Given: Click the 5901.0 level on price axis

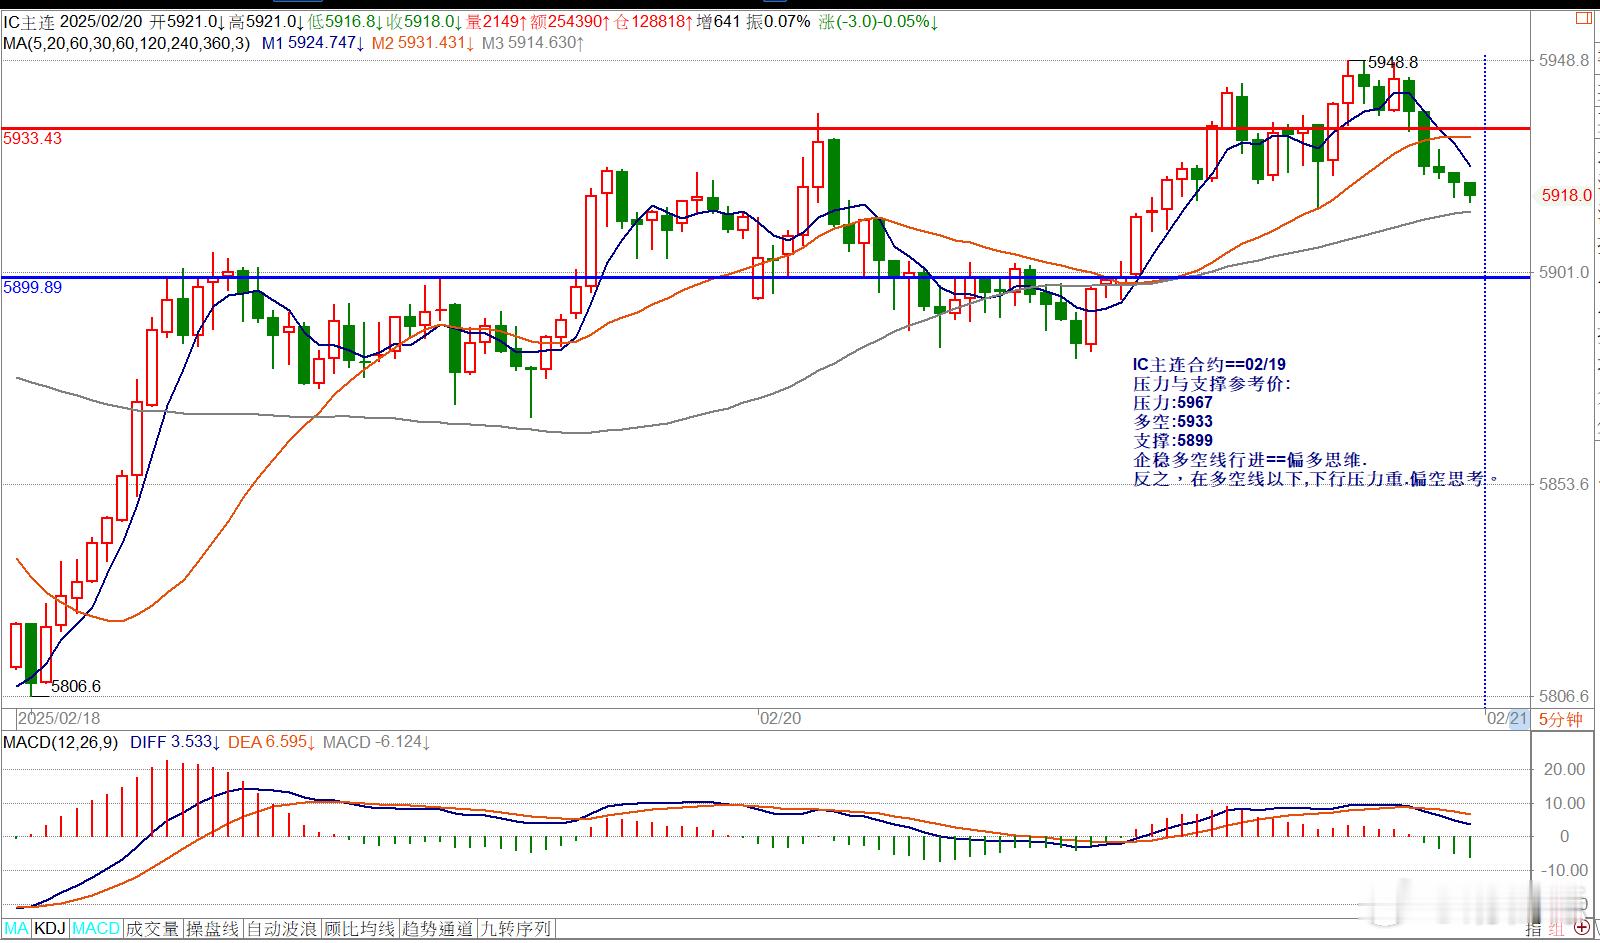Looking at the screenshot, I should 1564,272.
